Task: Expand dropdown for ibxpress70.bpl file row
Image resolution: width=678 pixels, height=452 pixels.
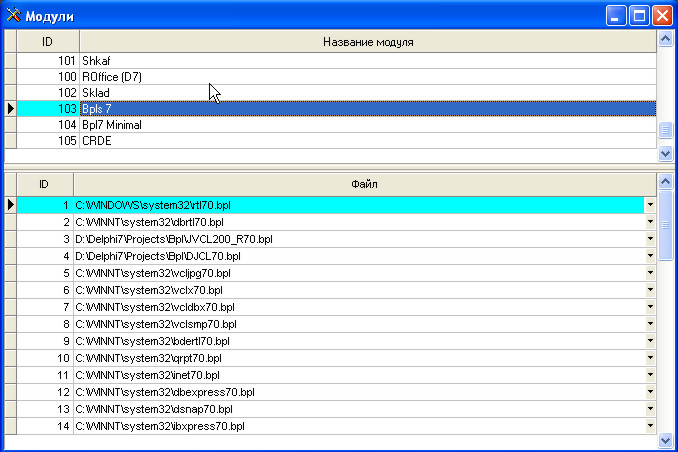Action: coord(650,427)
